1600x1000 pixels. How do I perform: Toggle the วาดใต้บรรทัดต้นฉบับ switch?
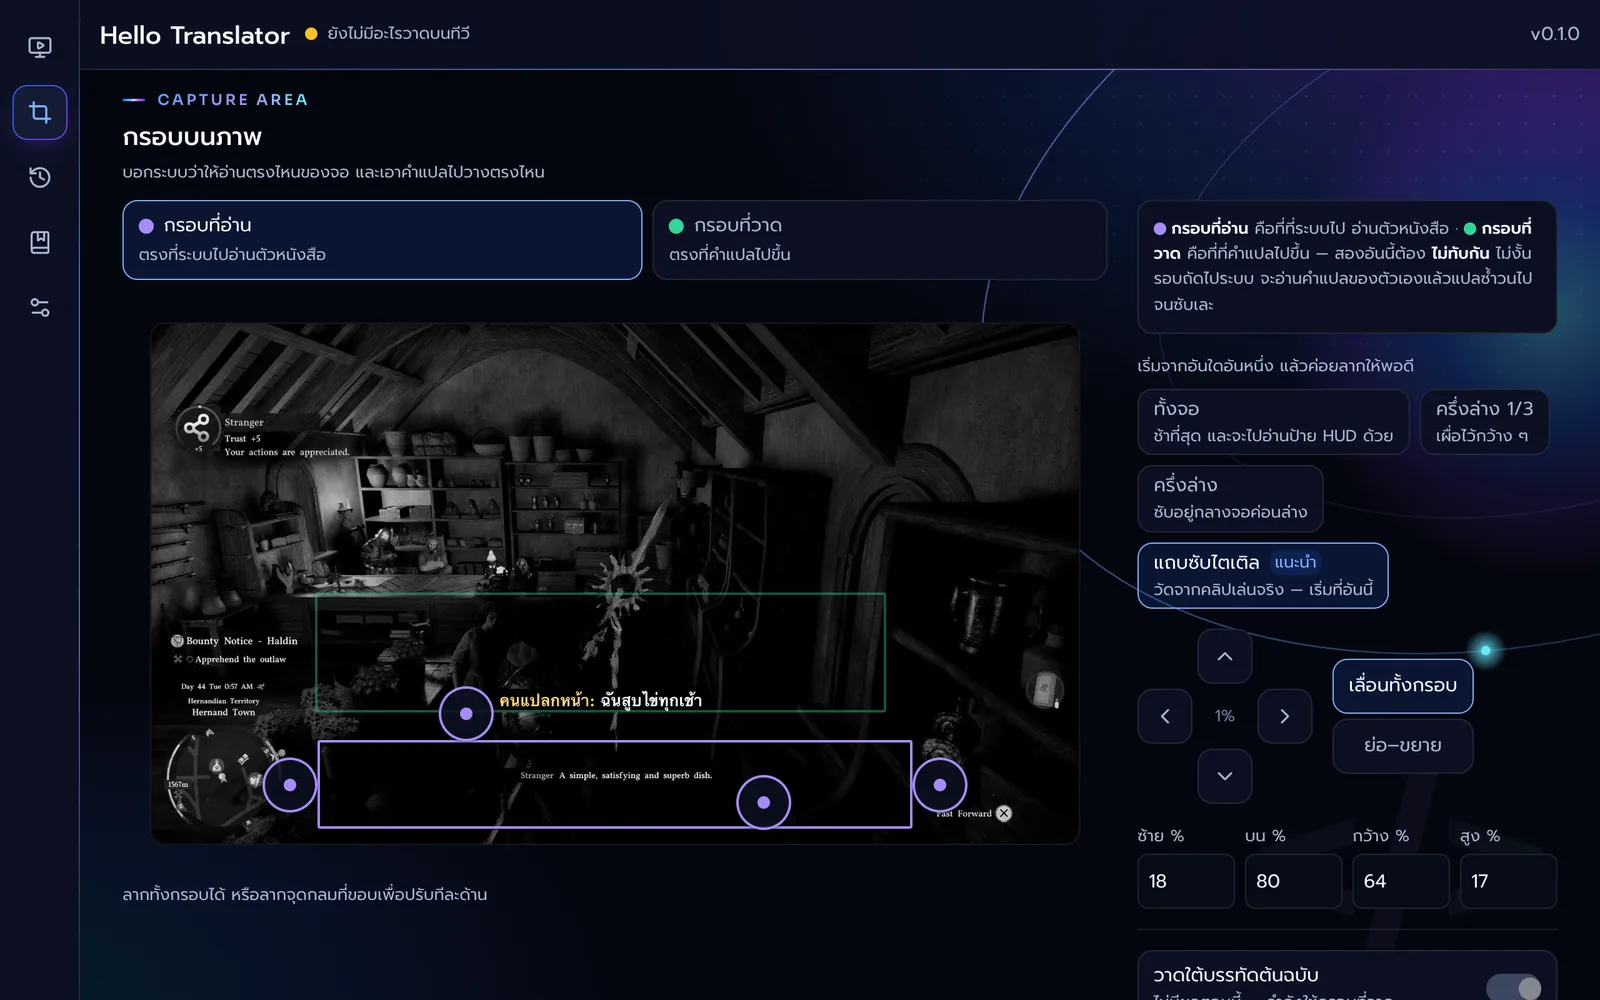[x=1514, y=988]
